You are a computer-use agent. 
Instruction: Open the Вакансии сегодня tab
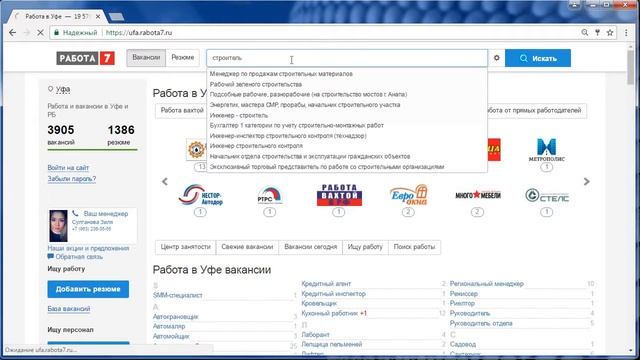click(310, 247)
